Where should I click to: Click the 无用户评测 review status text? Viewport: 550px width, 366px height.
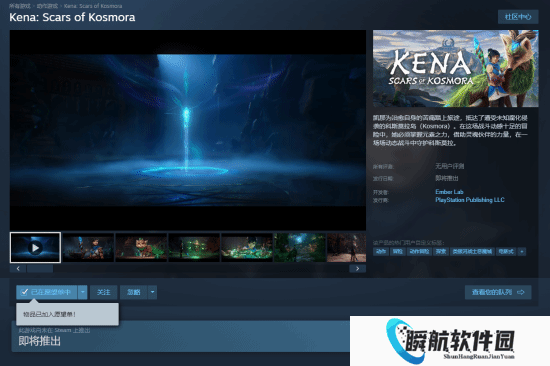point(449,166)
